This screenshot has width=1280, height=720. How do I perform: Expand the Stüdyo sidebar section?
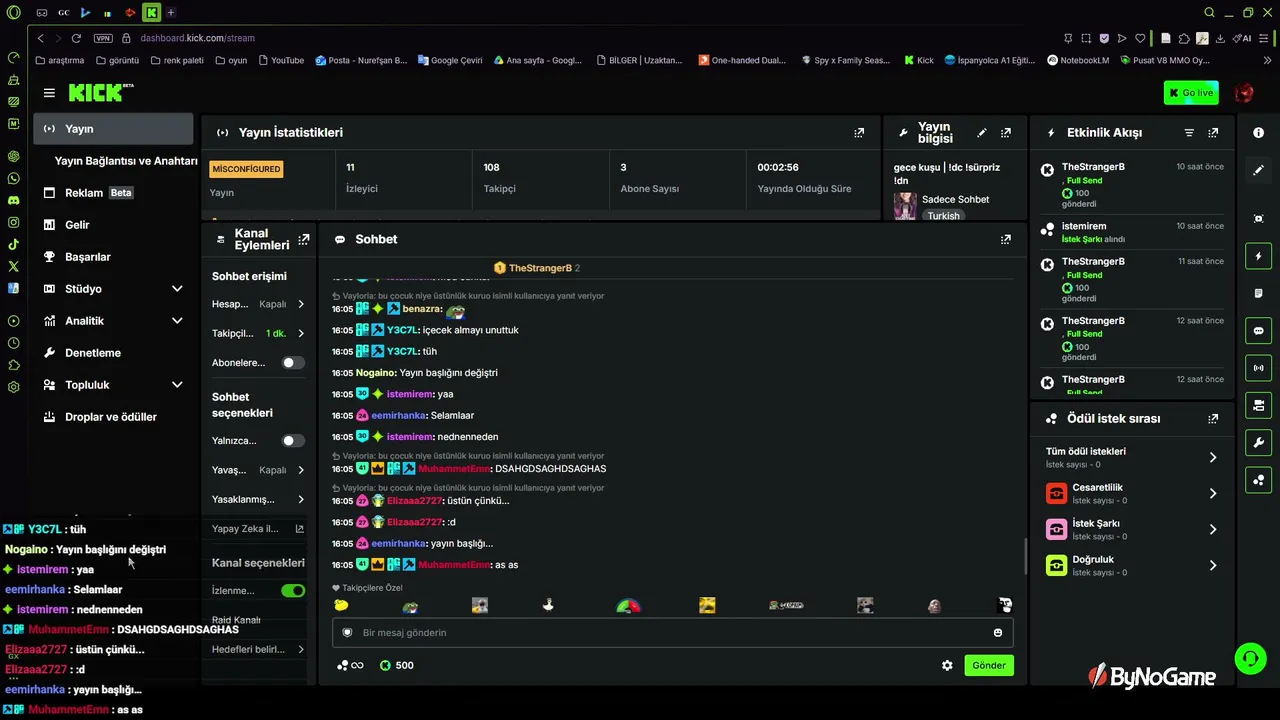click(177, 289)
